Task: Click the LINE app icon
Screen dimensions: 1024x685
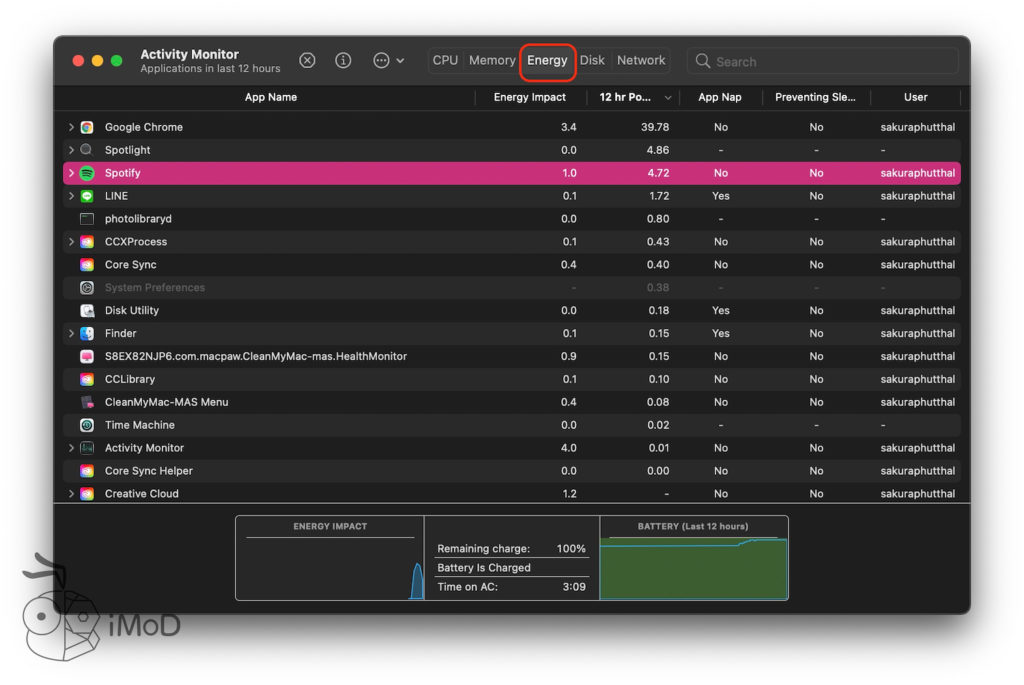Action: pos(87,196)
